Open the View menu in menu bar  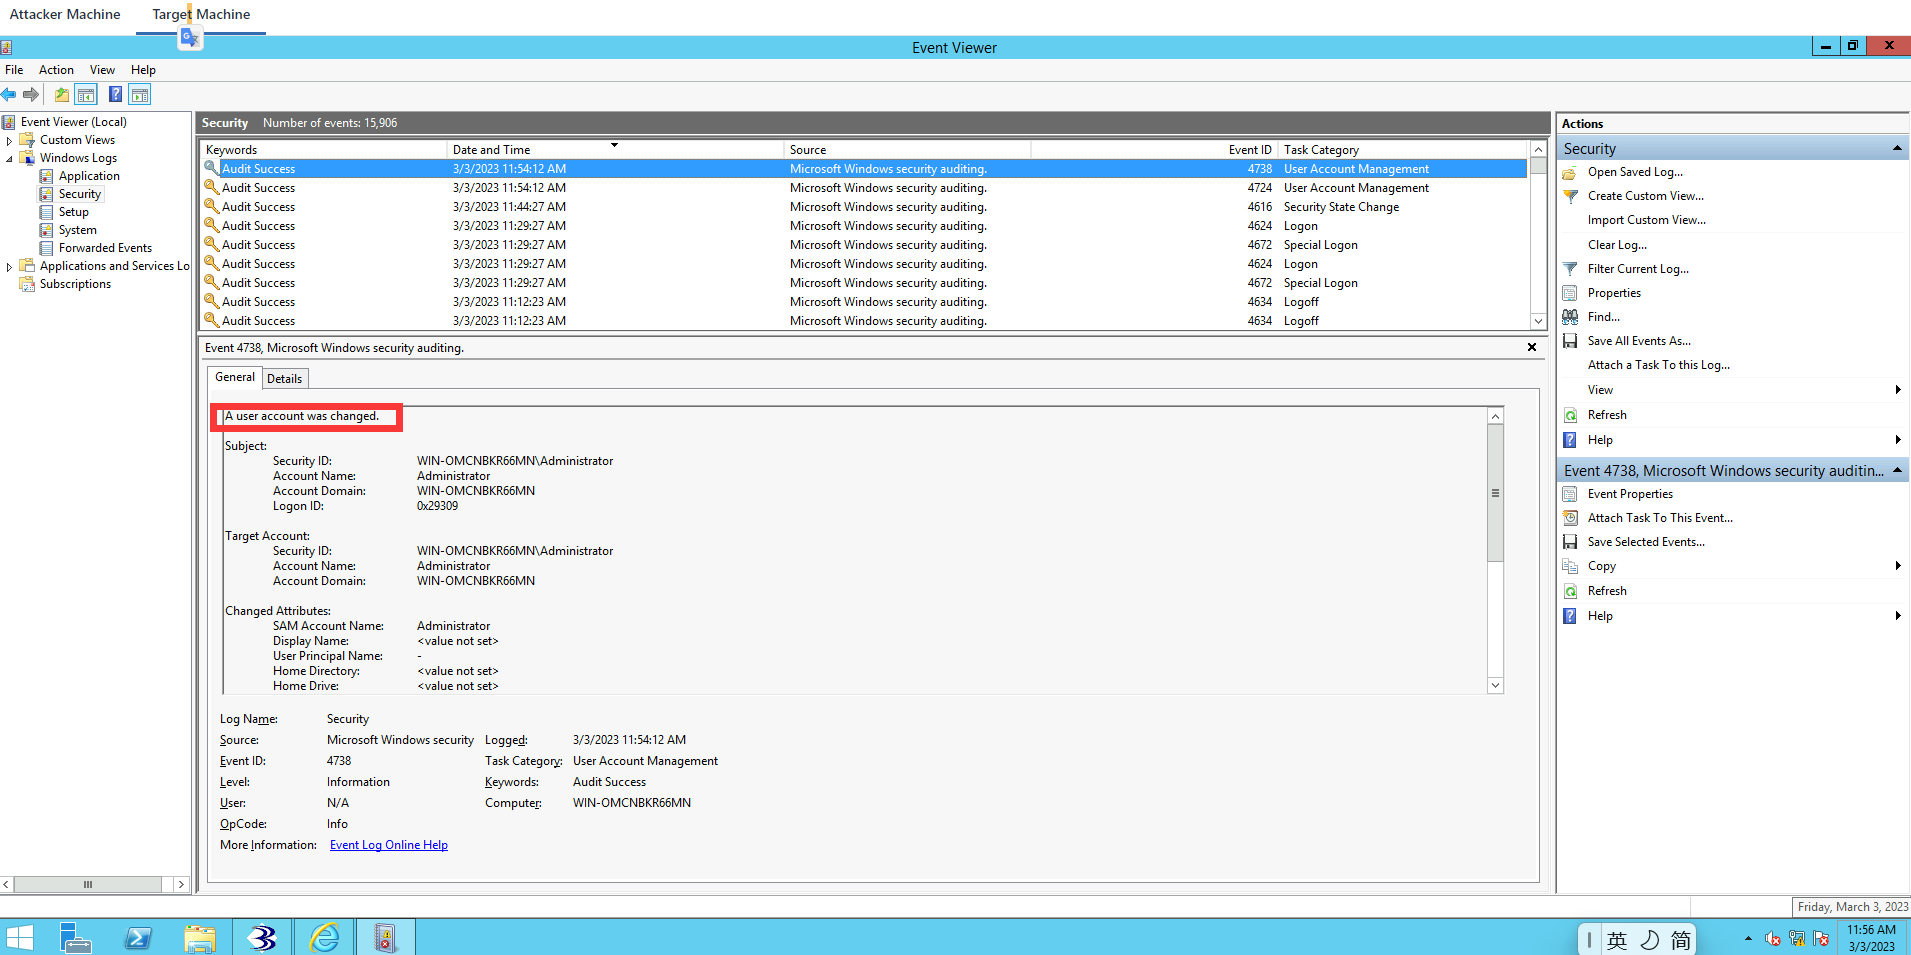pos(102,70)
